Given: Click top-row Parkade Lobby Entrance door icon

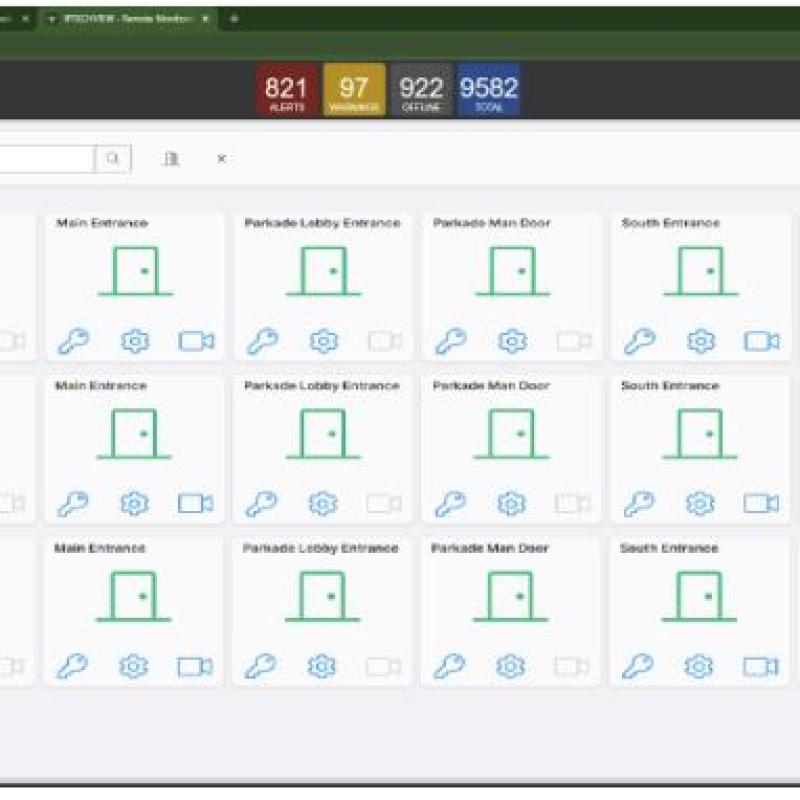Looking at the screenshot, I should click(323, 271).
